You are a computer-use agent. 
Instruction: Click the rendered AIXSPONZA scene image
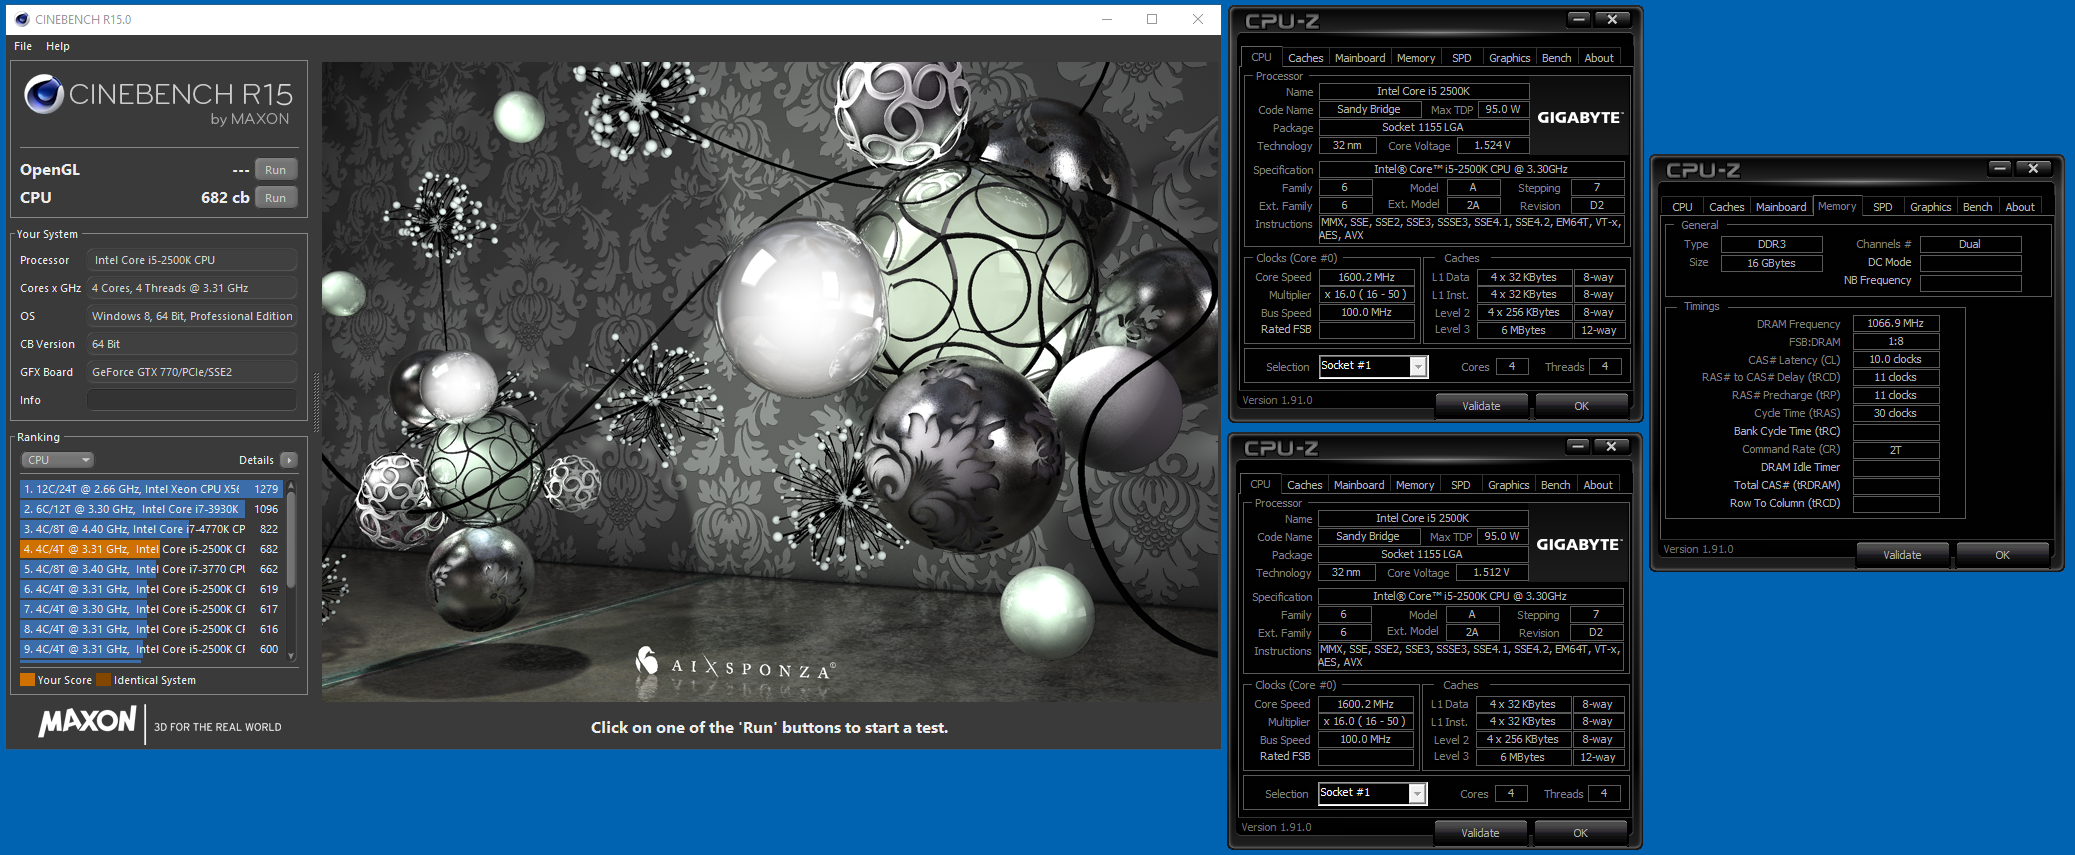tap(770, 382)
